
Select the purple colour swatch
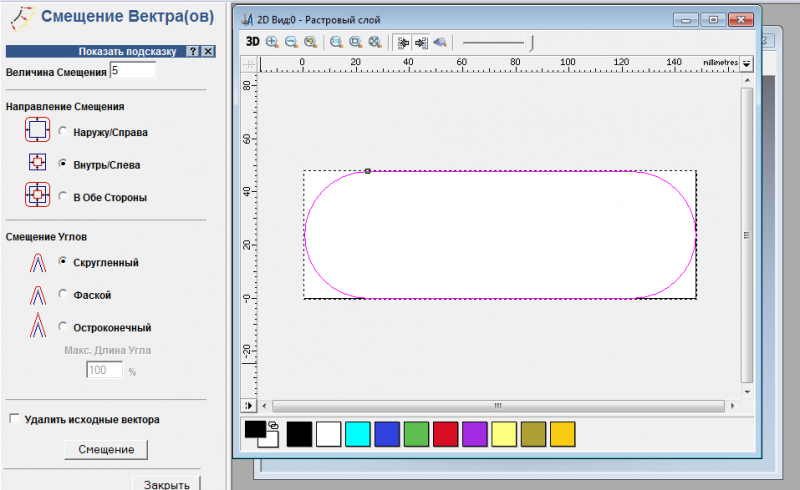474,434
